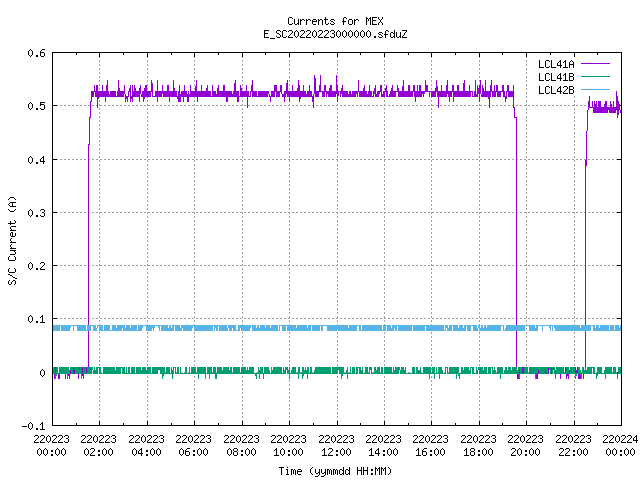The image size is (640, 480).
Task: Click the 220223 10:00 x-axis tick label
Action: click(x=289, y=446)
